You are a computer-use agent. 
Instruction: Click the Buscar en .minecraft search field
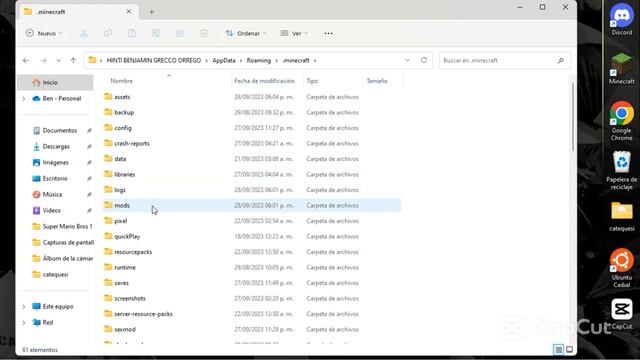coord(504,60)
